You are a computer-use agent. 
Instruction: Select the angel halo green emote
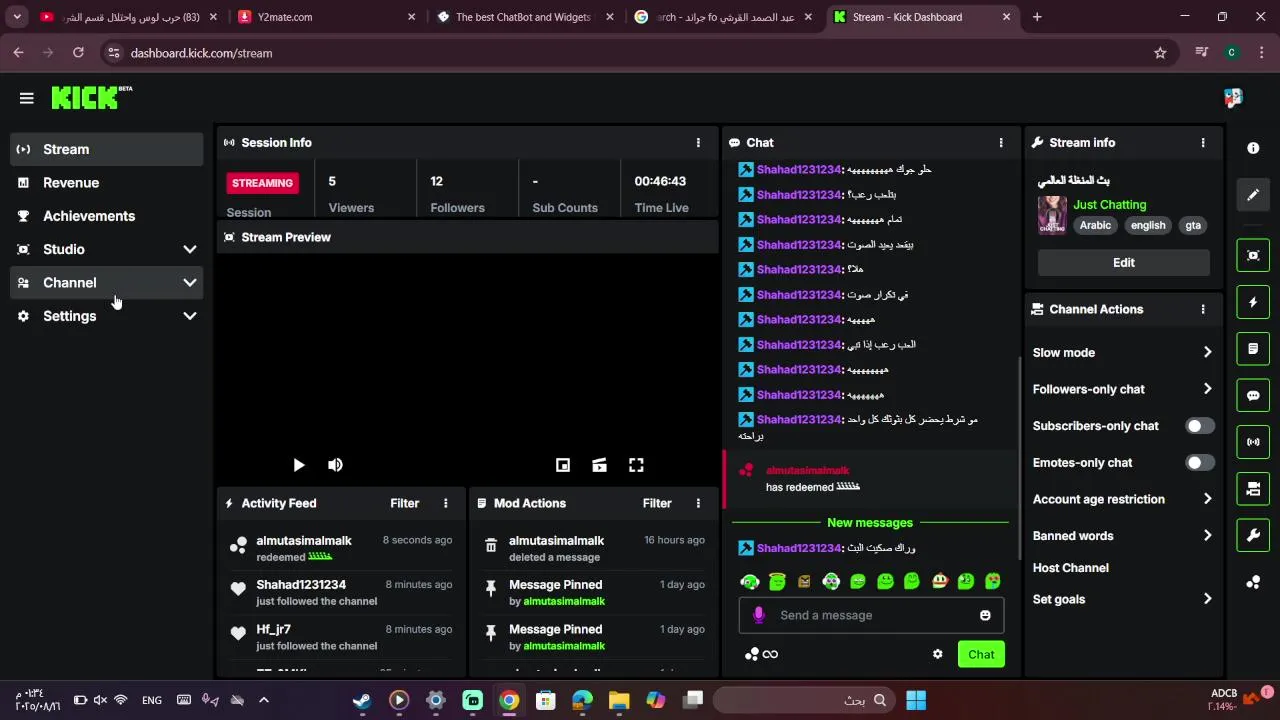tap(777, 581)
